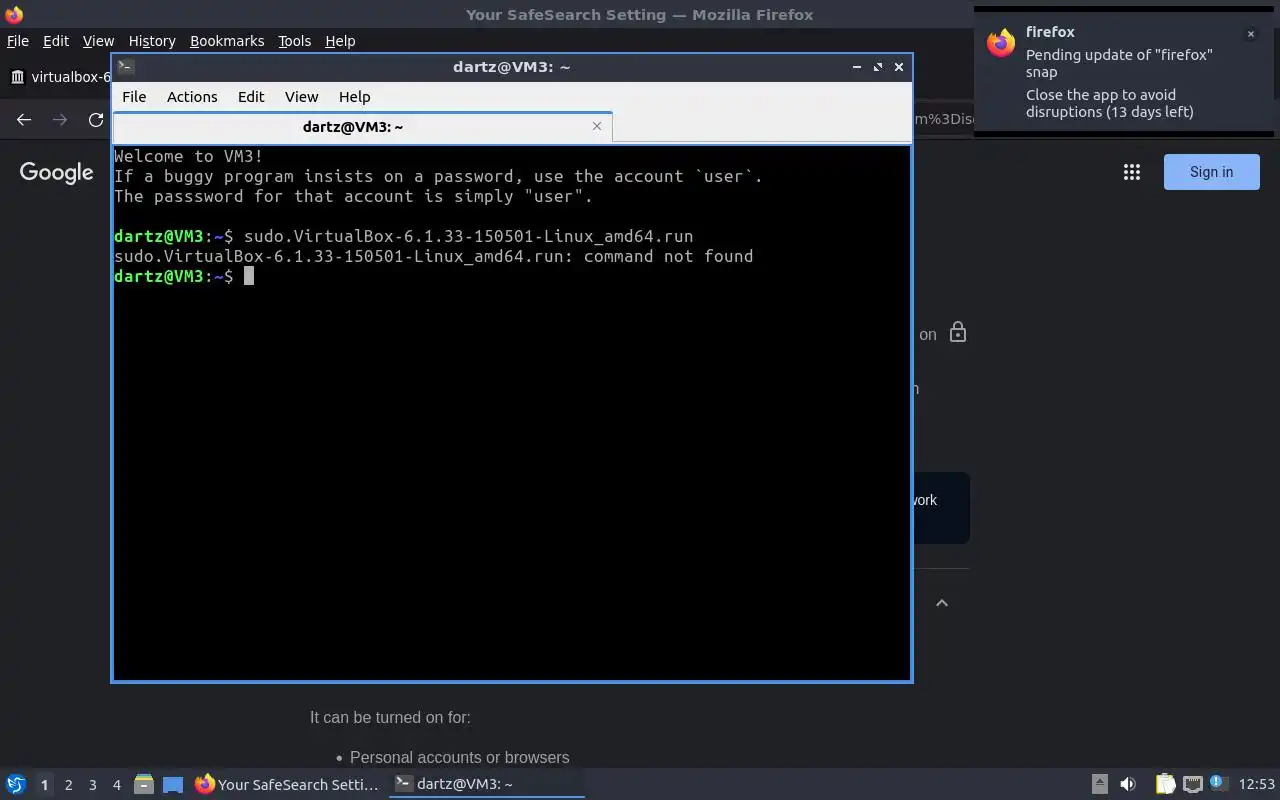This screenshot has width=1280, height=800.
Task: Switch to workspace 1
Action: pyautogui.click(x=44, y=785)
